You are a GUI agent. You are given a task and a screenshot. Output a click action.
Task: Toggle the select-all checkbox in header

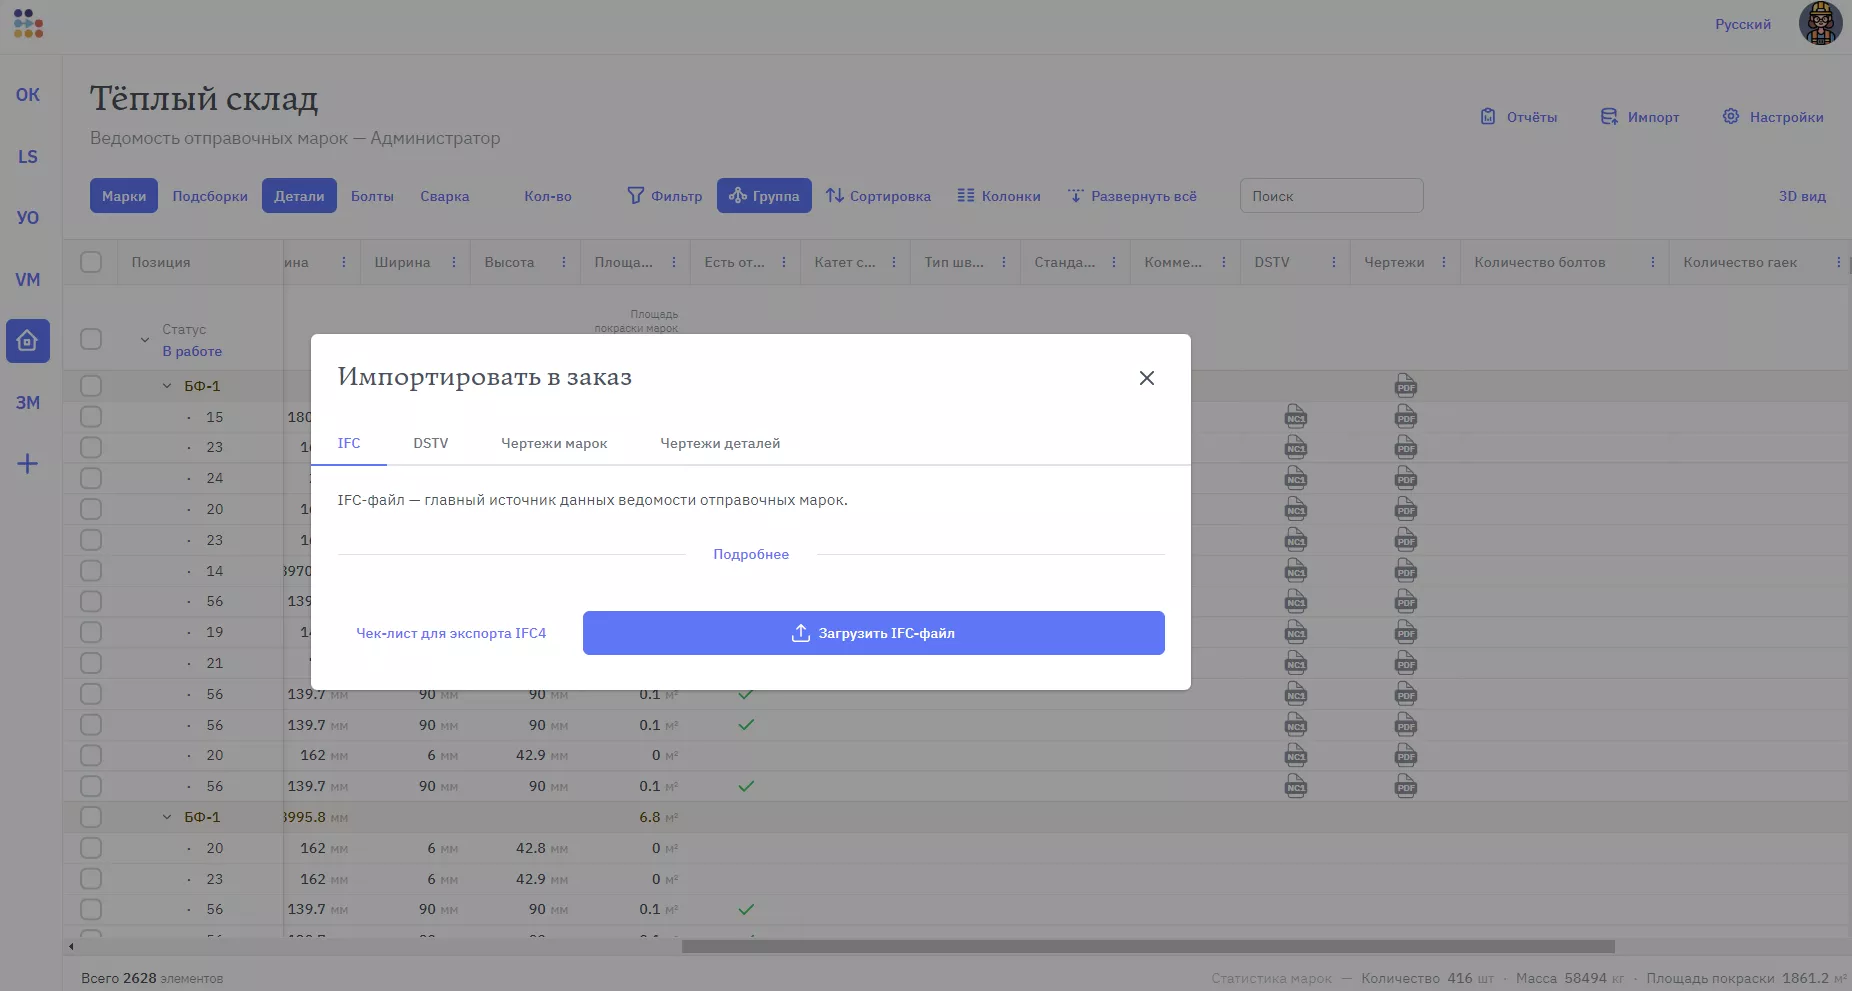coord(91,262)
